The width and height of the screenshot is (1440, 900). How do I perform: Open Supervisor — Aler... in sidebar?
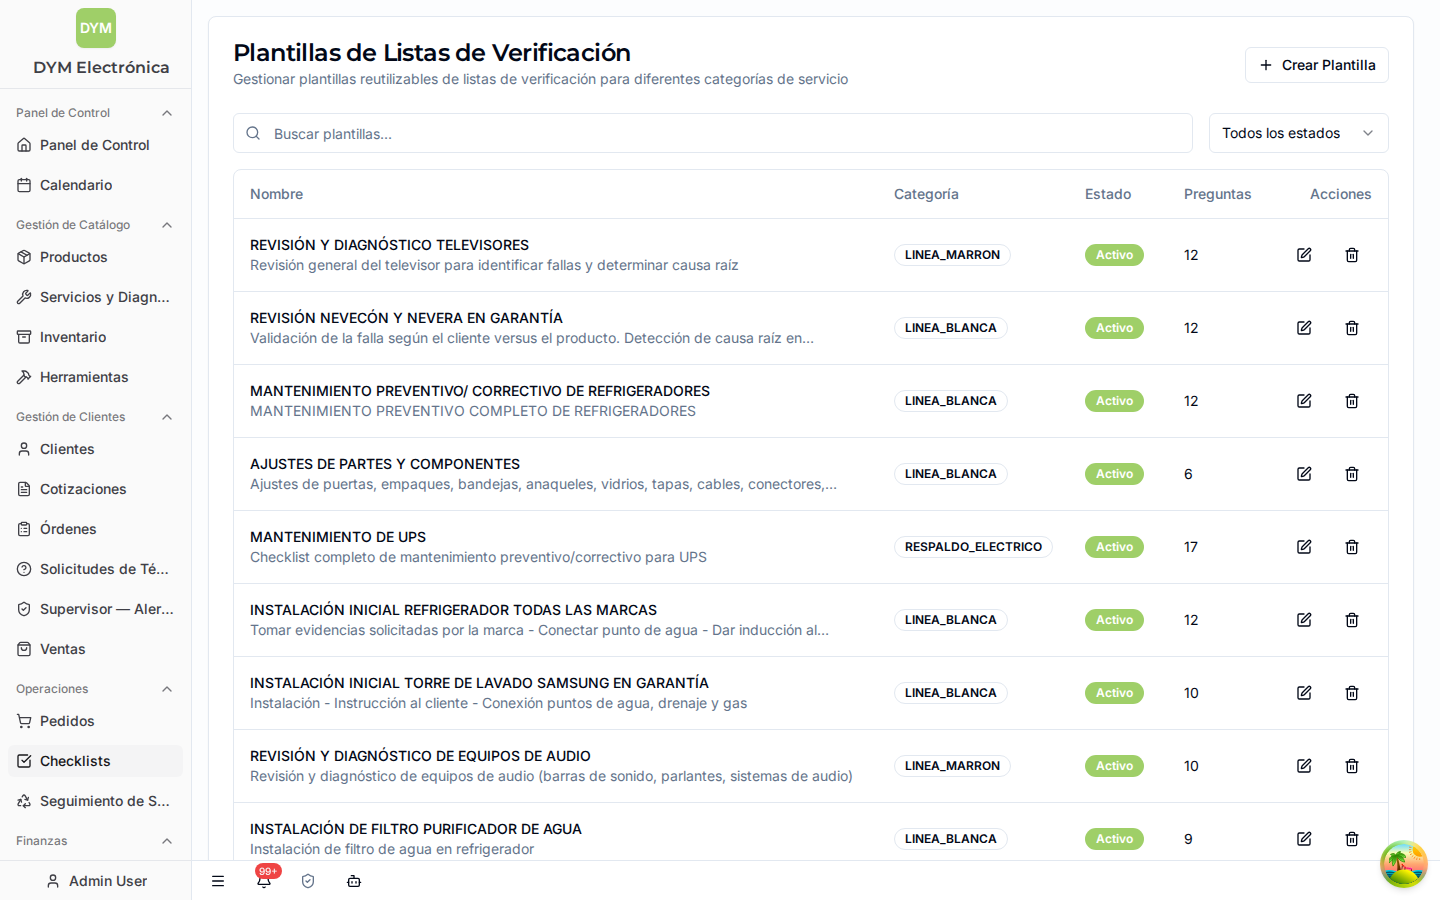pos(95,609)
